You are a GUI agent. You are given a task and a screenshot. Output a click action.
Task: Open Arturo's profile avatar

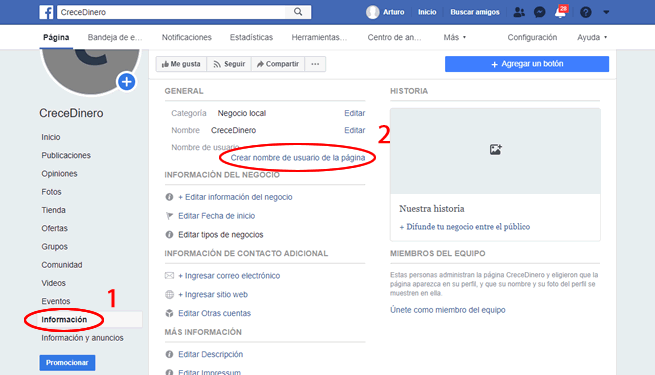pyautogui.click(x=372, y=12)
